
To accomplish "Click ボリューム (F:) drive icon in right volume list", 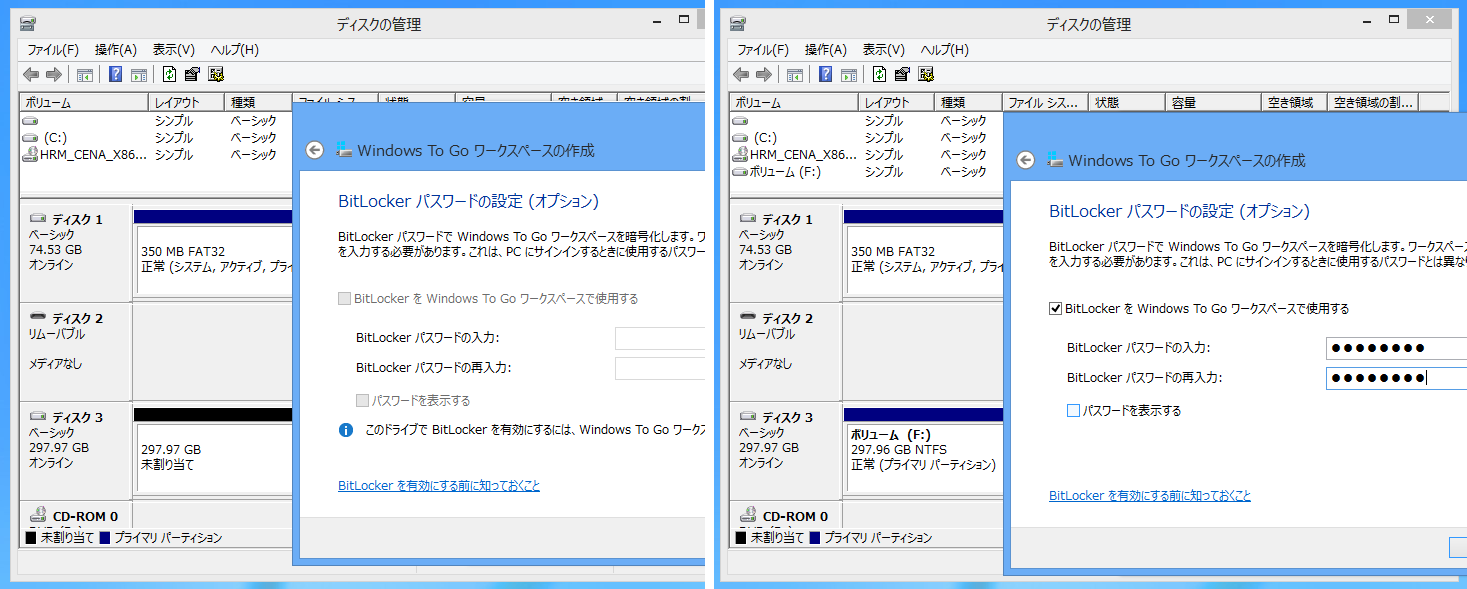I will 741,172.
